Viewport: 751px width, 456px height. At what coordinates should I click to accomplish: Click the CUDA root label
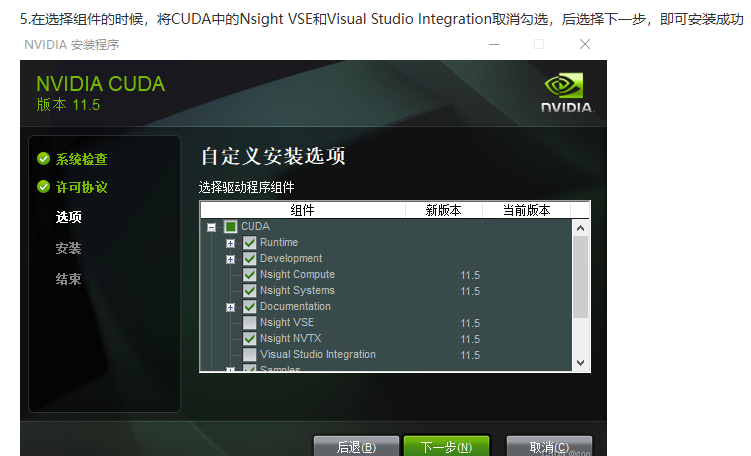tap(255, 226)
